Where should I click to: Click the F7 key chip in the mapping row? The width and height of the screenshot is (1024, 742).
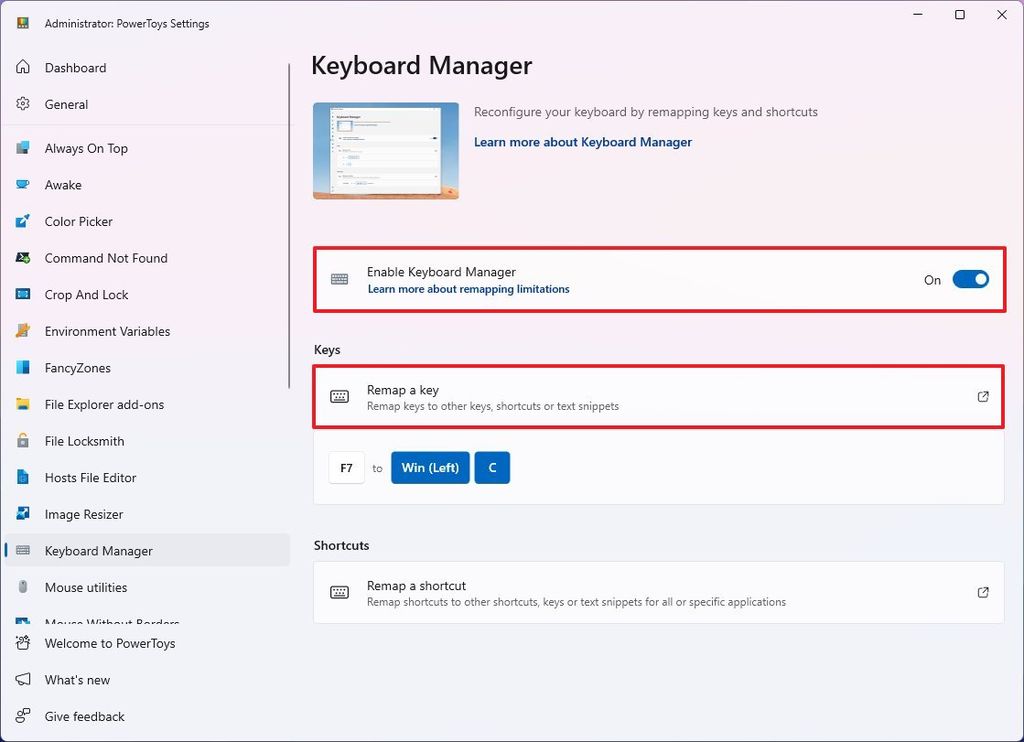point(346,467)
